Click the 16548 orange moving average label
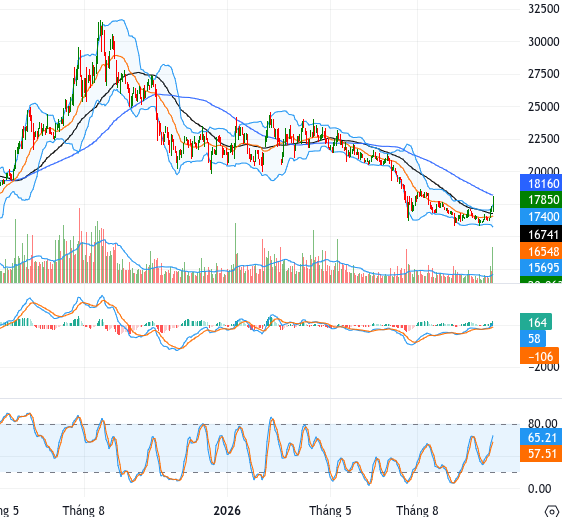This screenshot has width=562, height=517. click(541, 251)
